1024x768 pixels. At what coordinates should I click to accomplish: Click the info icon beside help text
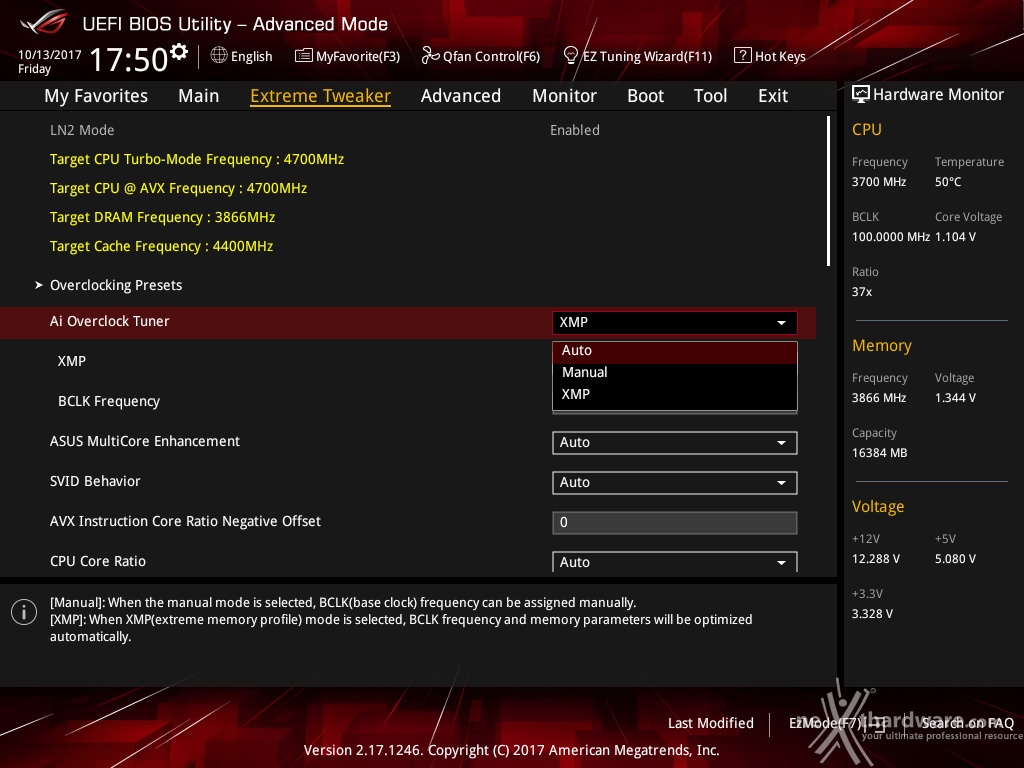[24, 612]
